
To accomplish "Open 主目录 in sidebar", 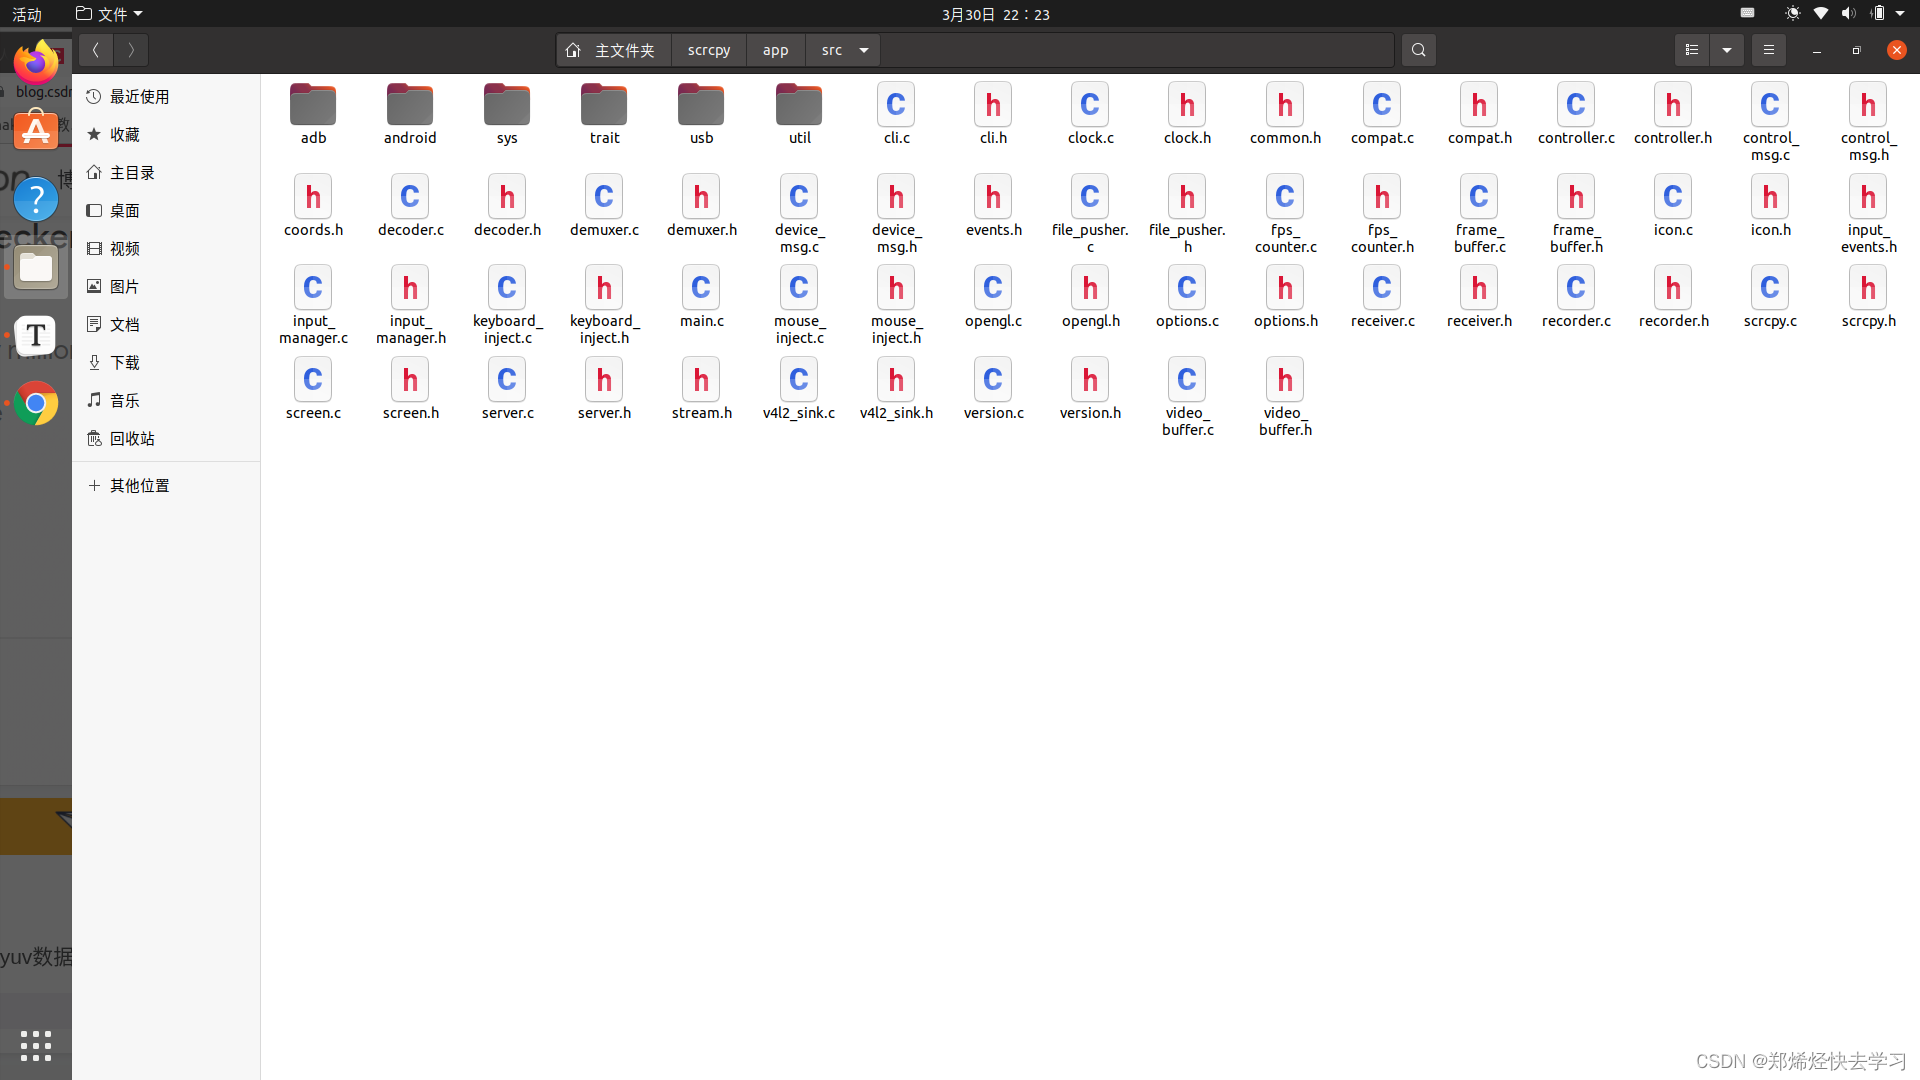I will (x=166, y=172).
